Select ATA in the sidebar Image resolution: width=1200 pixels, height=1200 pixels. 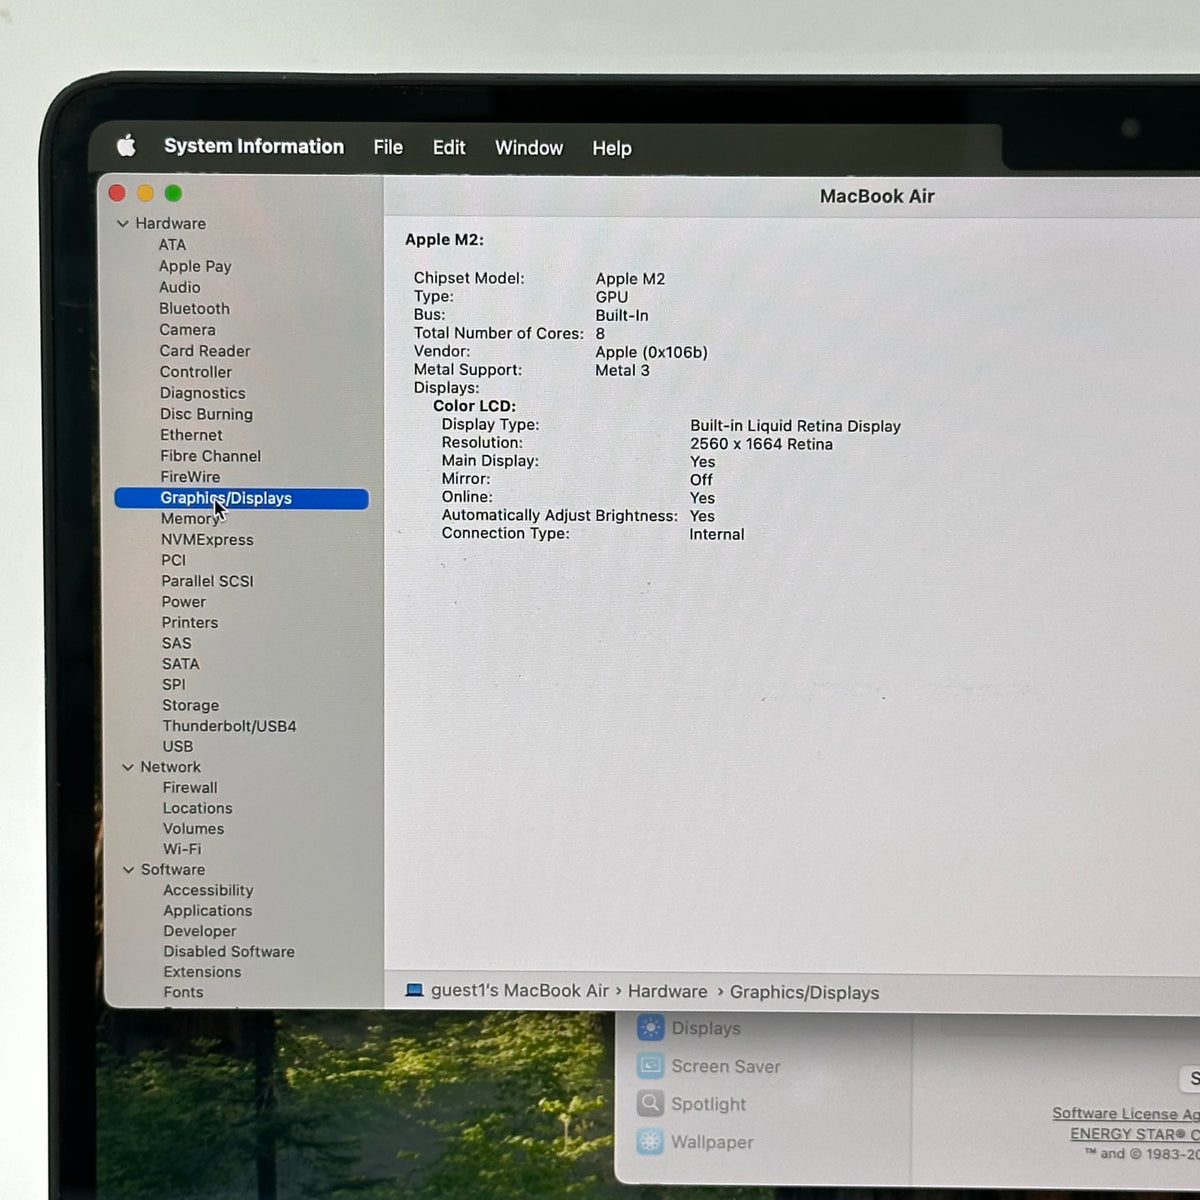tap(172, 245)
